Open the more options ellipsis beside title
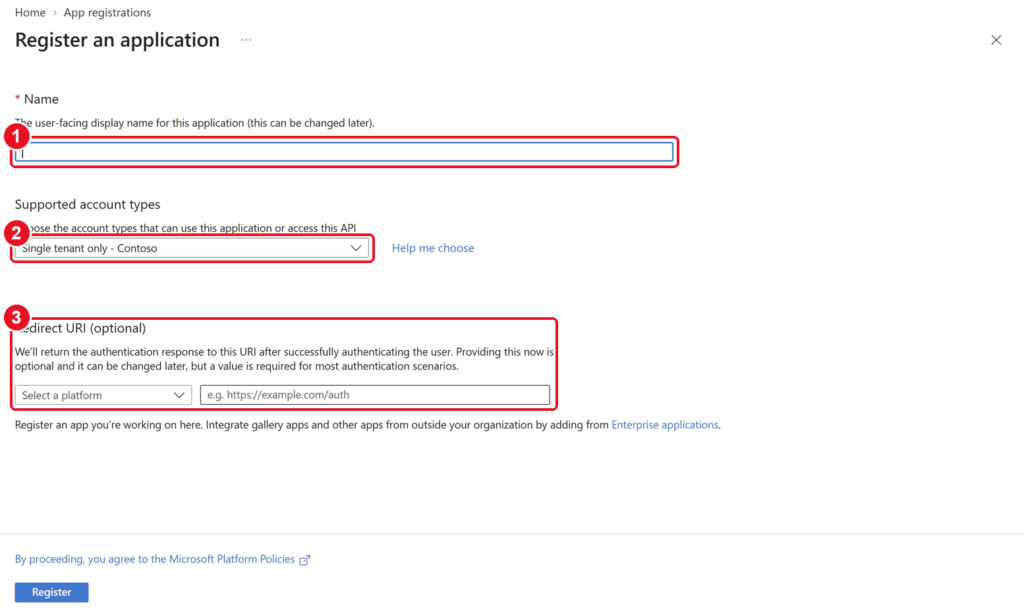The width and height of the screenshot is (1024, 608). (x=246, y=40)
